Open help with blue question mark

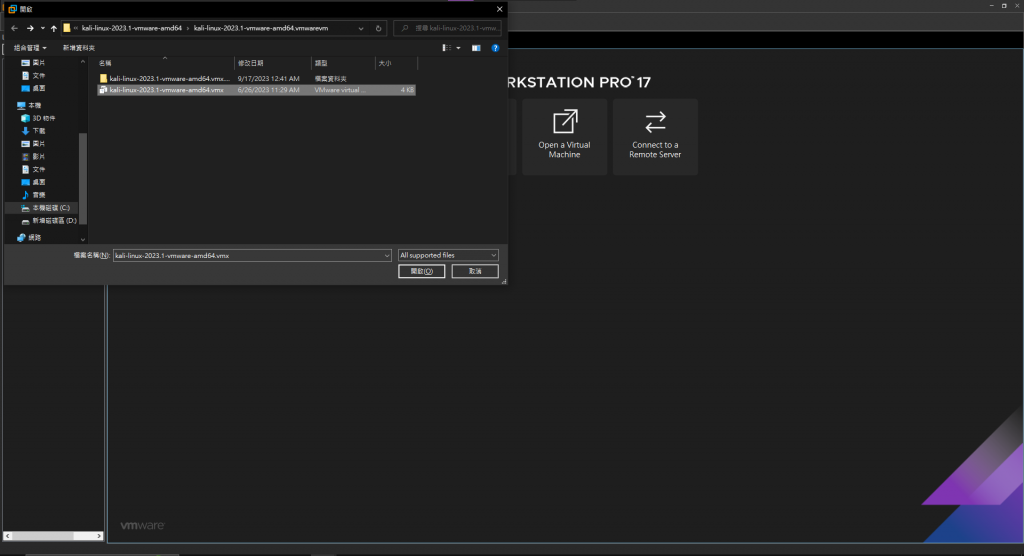[x=495, y=48]
